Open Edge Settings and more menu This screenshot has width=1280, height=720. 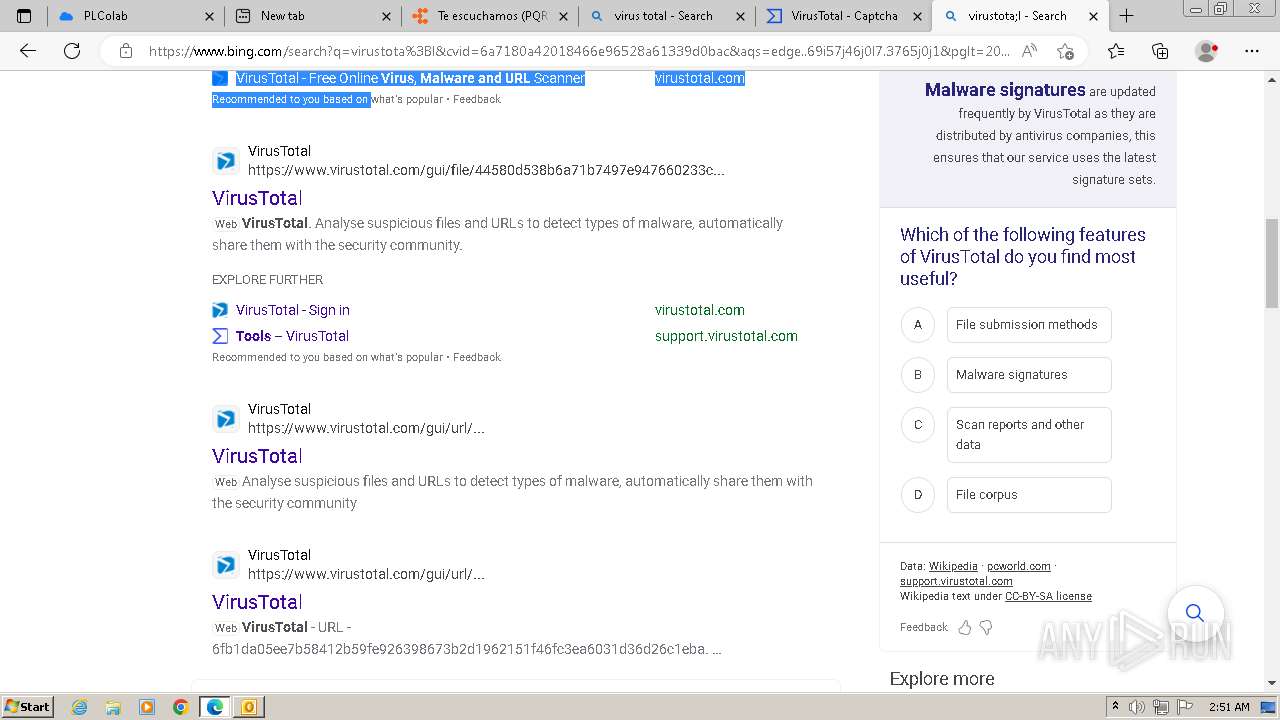[1251, 51]
